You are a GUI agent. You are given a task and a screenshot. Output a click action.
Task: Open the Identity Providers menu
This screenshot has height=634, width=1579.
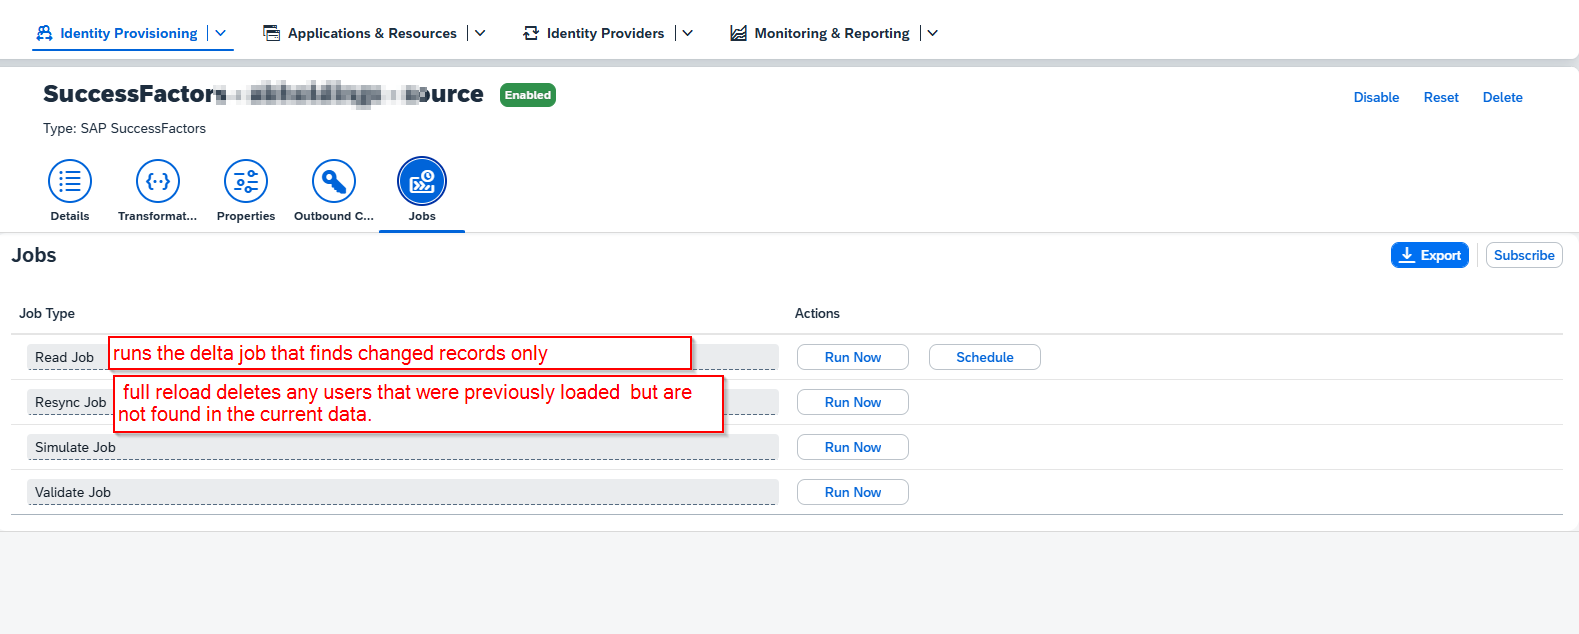605,33
